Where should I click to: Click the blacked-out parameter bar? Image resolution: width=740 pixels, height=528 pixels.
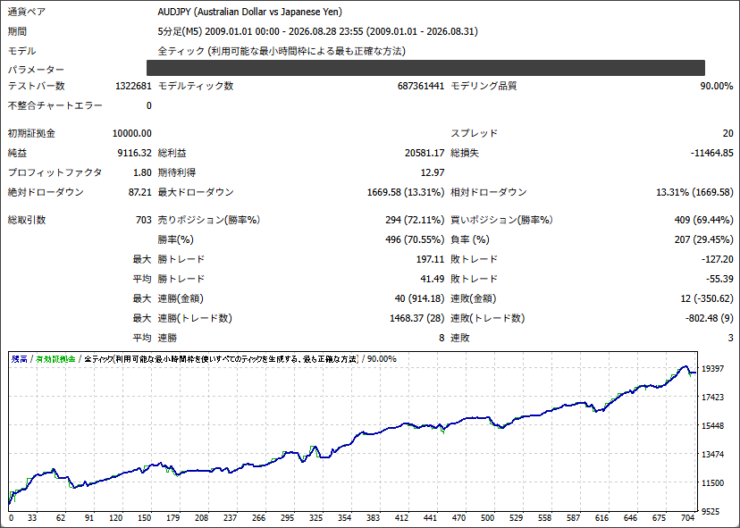click(x=426, y=68)
